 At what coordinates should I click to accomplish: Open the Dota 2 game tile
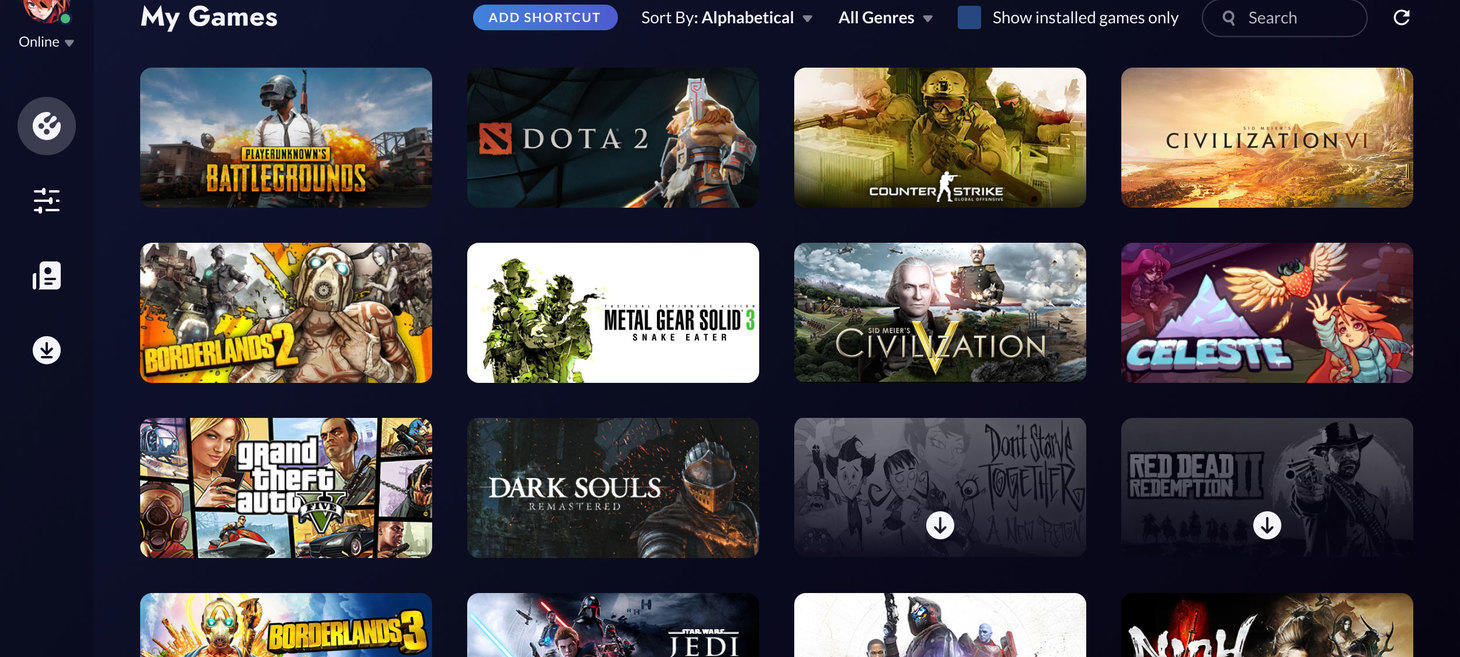click(613, 138)
